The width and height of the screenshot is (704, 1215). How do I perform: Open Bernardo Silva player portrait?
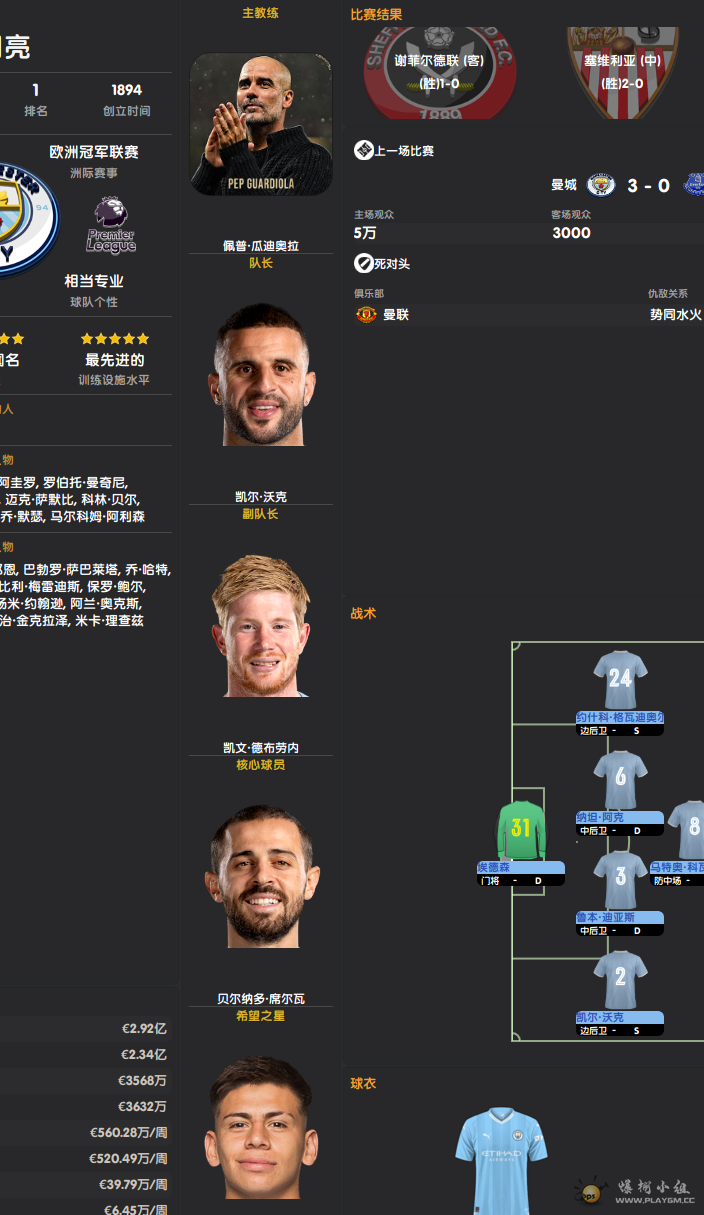point(261,877)
